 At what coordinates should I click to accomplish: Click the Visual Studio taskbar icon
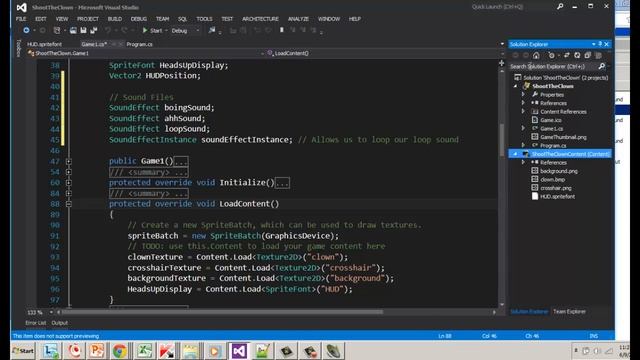pyautogui.click(x=239, y=351)
